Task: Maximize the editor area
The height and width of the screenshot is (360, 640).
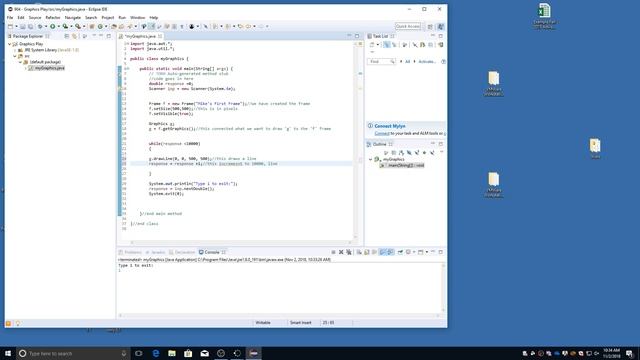Action: coord(357,36)
